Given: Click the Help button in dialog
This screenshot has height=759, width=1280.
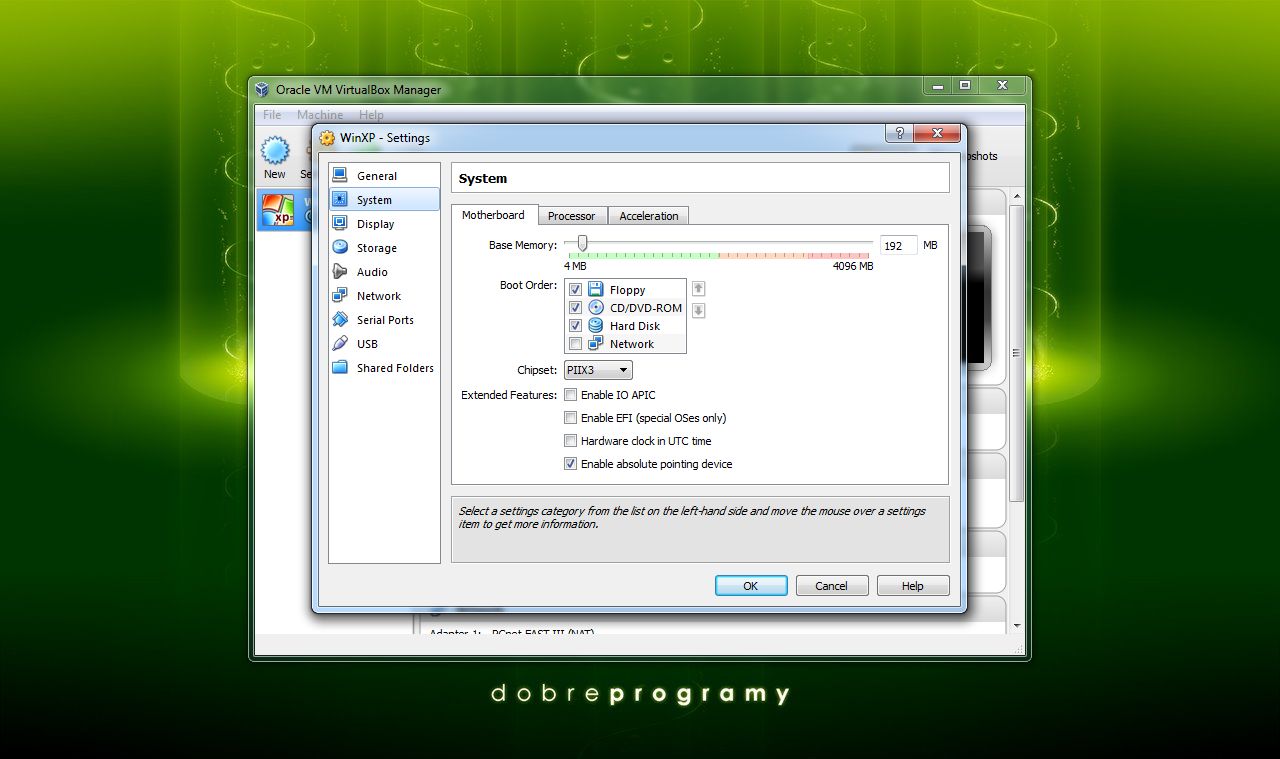Looking at the screenshot, I should coord(912,586).
